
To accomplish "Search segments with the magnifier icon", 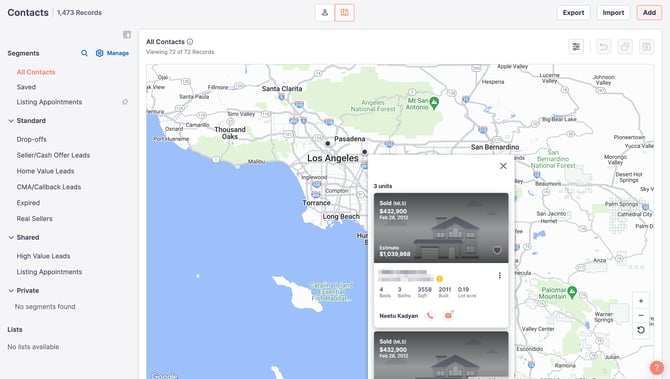I will tap(84, 53).
